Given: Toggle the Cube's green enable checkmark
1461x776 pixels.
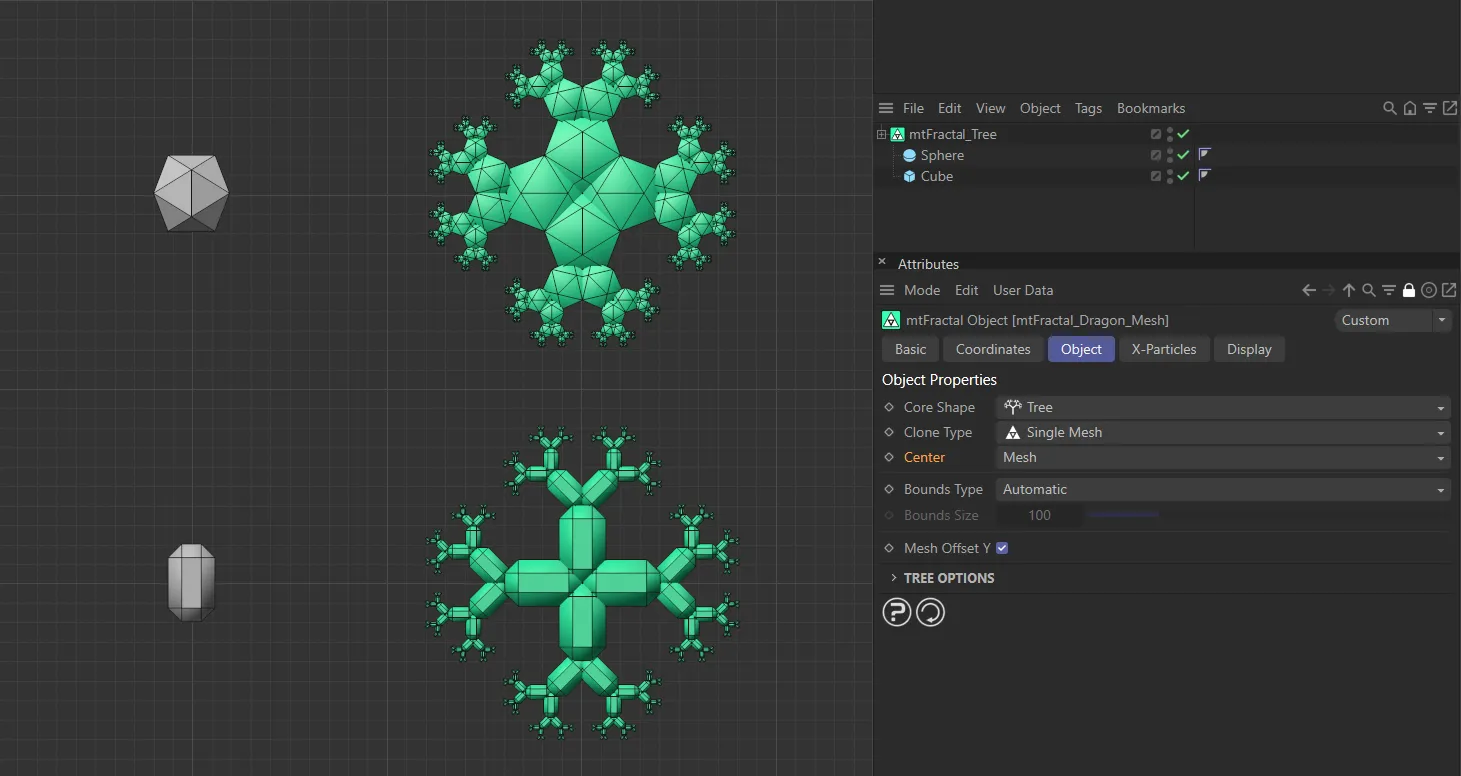Looking at the screenshot, I should pyautogui.click(x=1183, y=176).
